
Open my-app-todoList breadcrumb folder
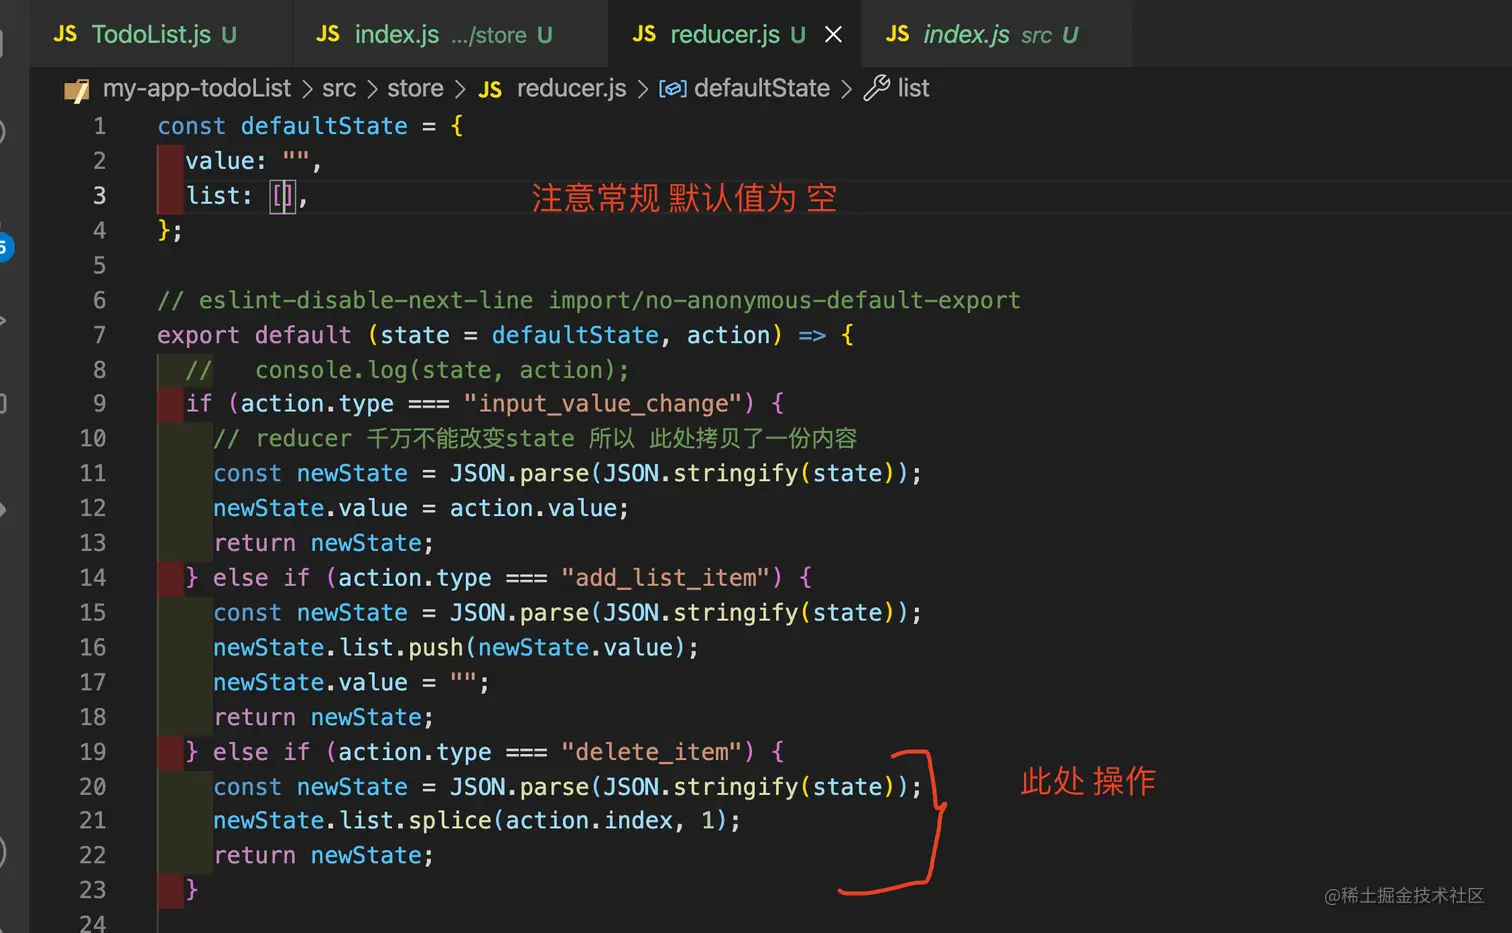tap(197, 88)
